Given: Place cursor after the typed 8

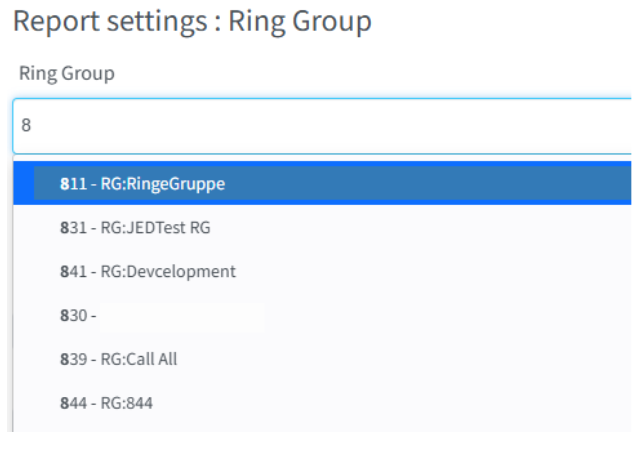Looking at the screenshot, I should pos(32,125).
